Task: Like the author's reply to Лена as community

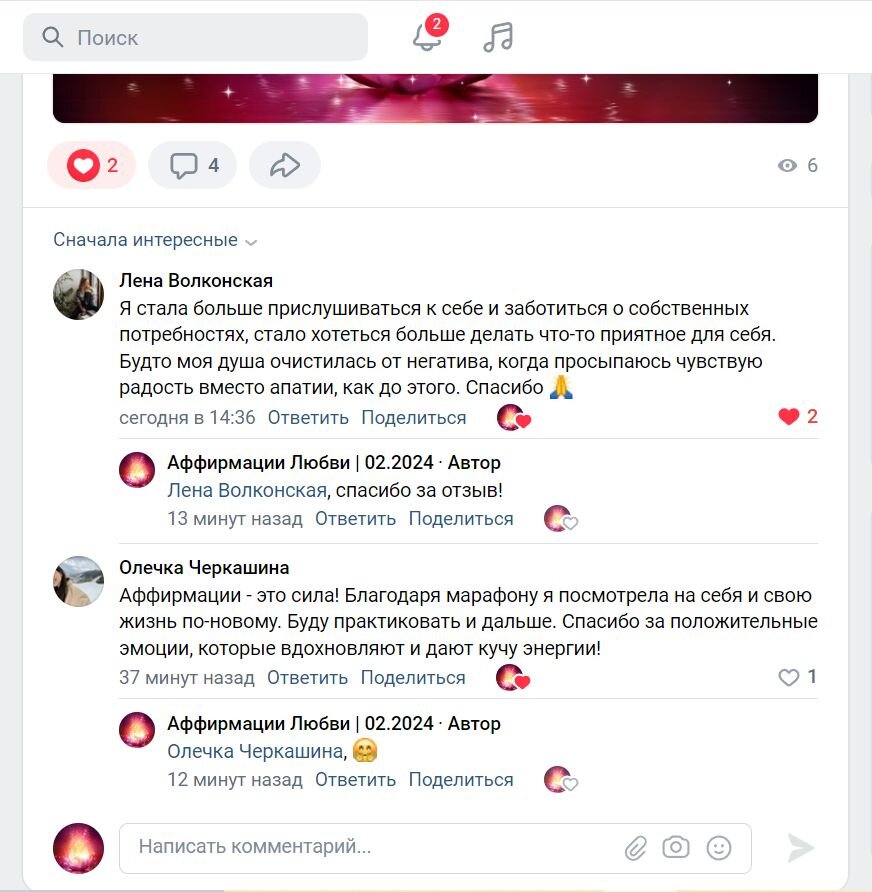Action: click(561, 518)
